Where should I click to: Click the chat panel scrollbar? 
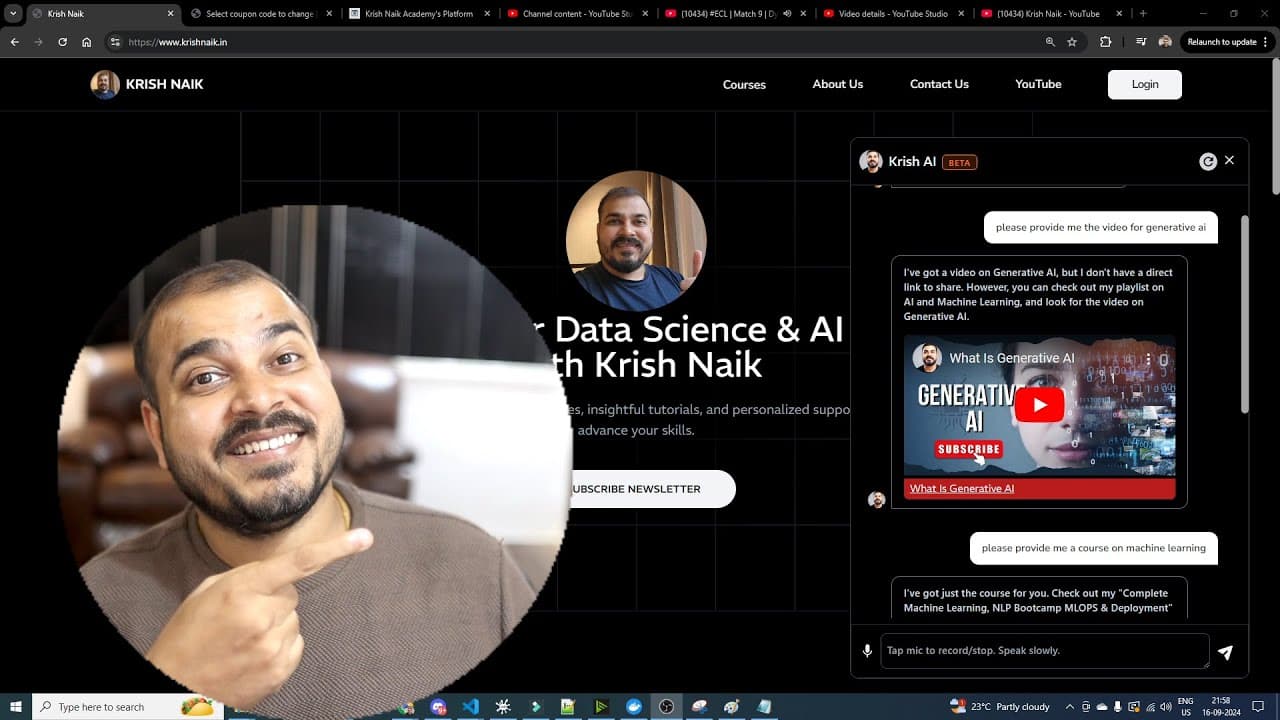click(x=1244, y=312)
